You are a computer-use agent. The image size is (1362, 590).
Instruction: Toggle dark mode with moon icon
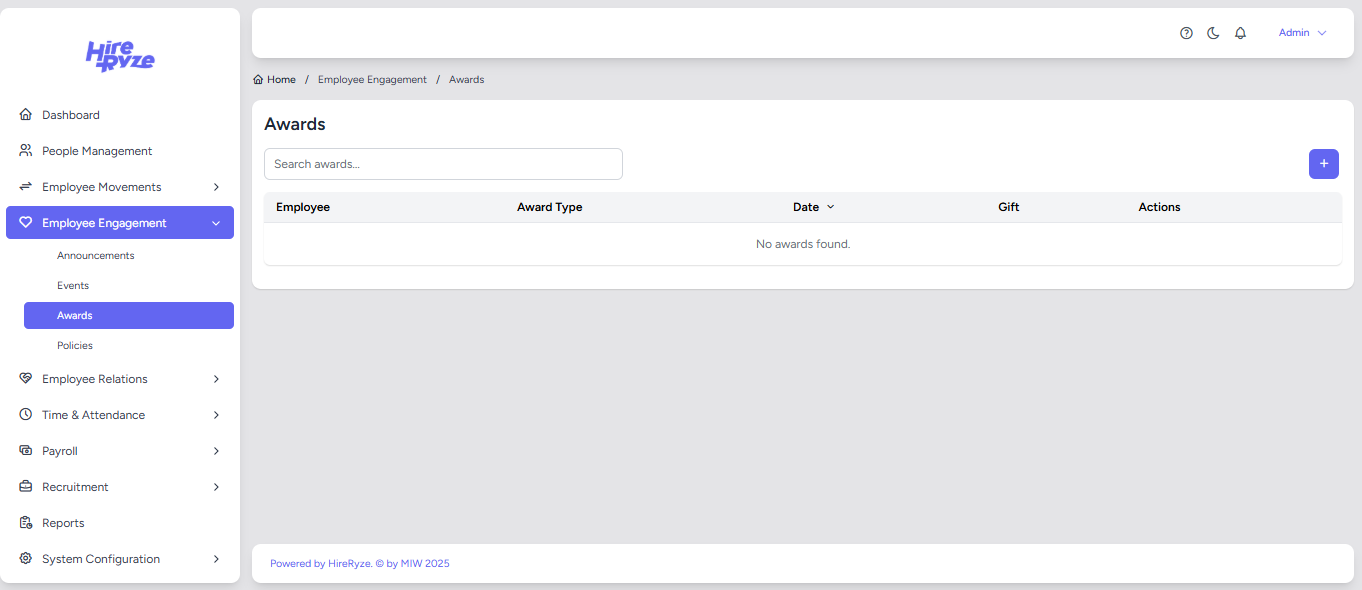(x=1213, y=33)
